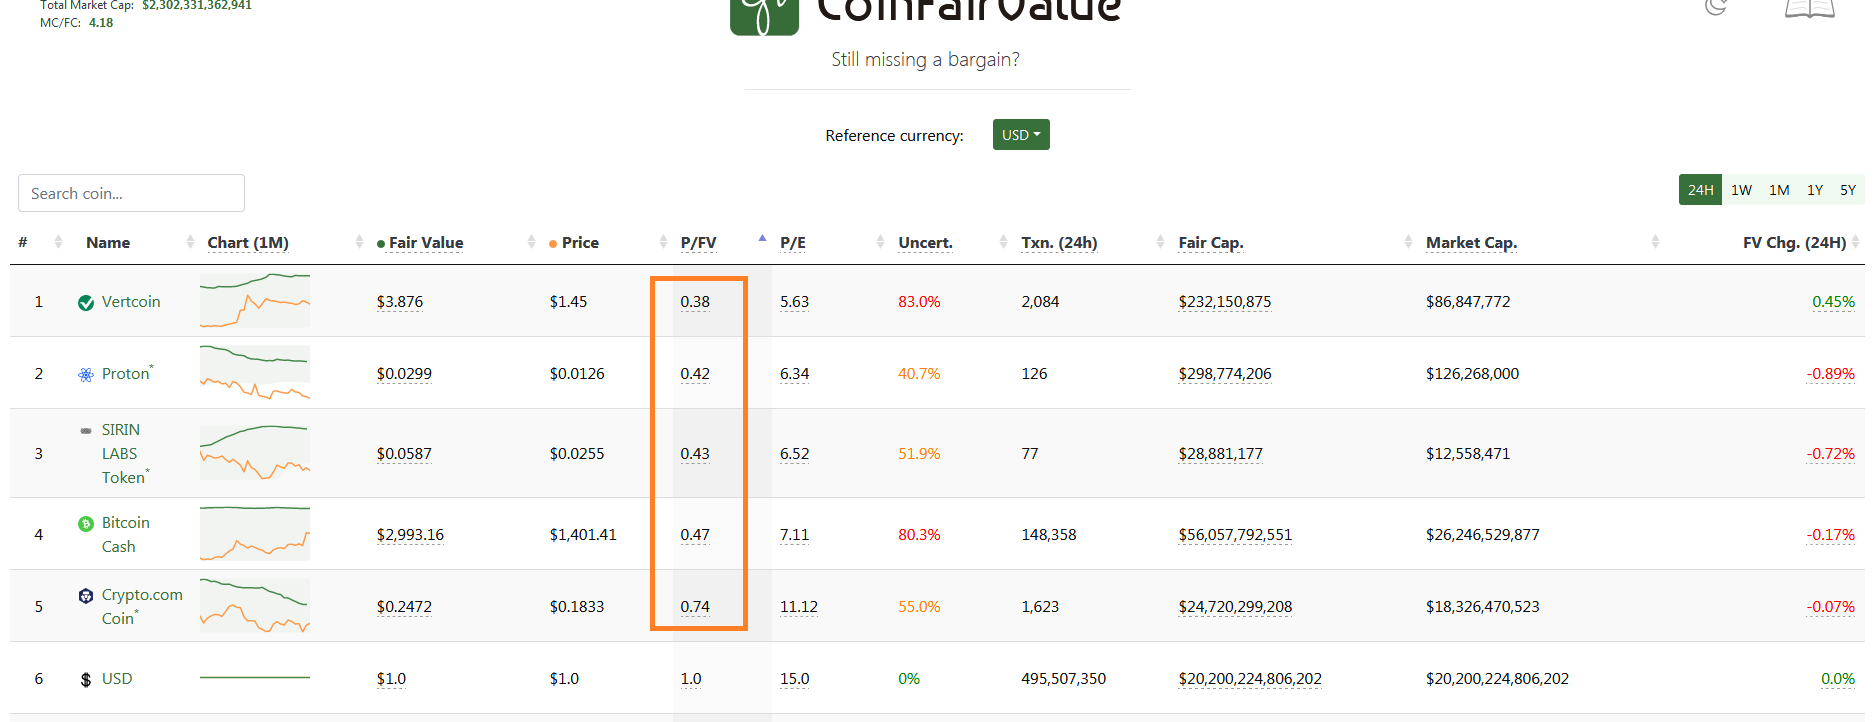The height and width of the screenshot is (722, 1875).
Task: Switch to the 1W time range
Action: [1741, 190]
